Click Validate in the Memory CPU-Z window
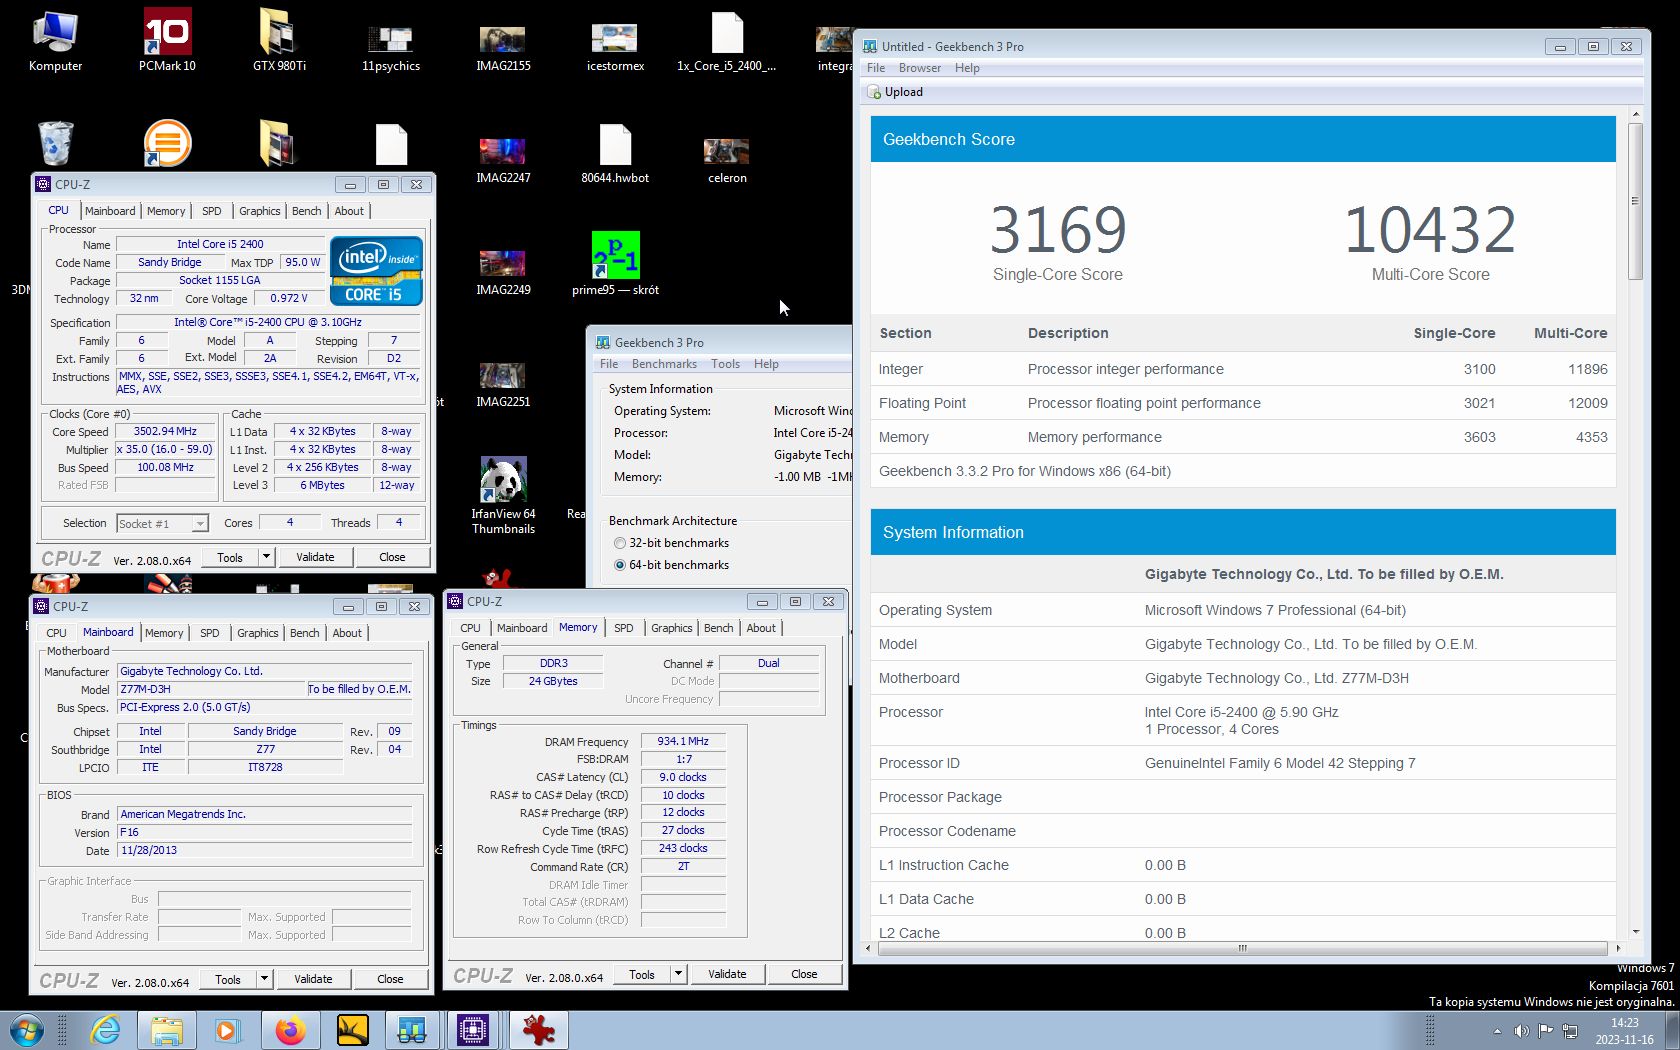This screenshot has height=1050, width=1680. pos(727,974)
